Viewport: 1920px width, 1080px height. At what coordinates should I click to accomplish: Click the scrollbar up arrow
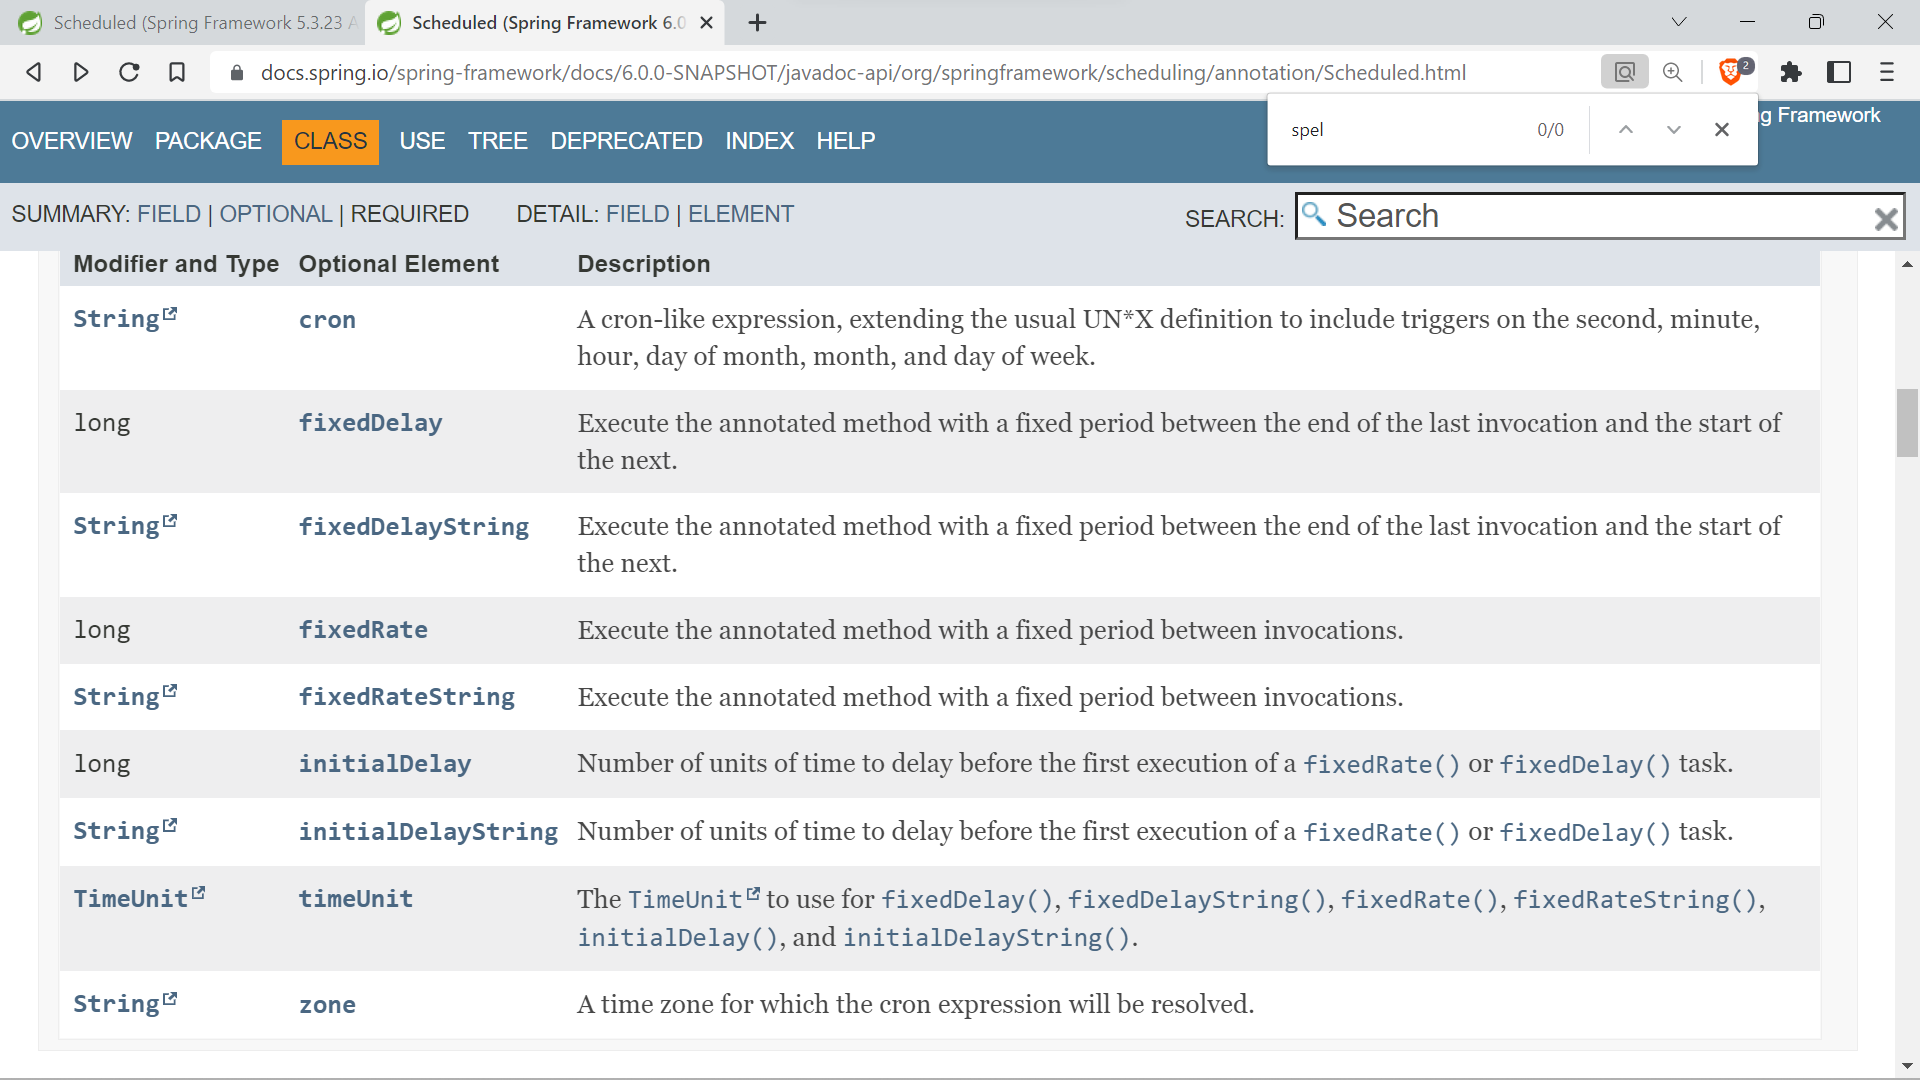coord(1907,264)
